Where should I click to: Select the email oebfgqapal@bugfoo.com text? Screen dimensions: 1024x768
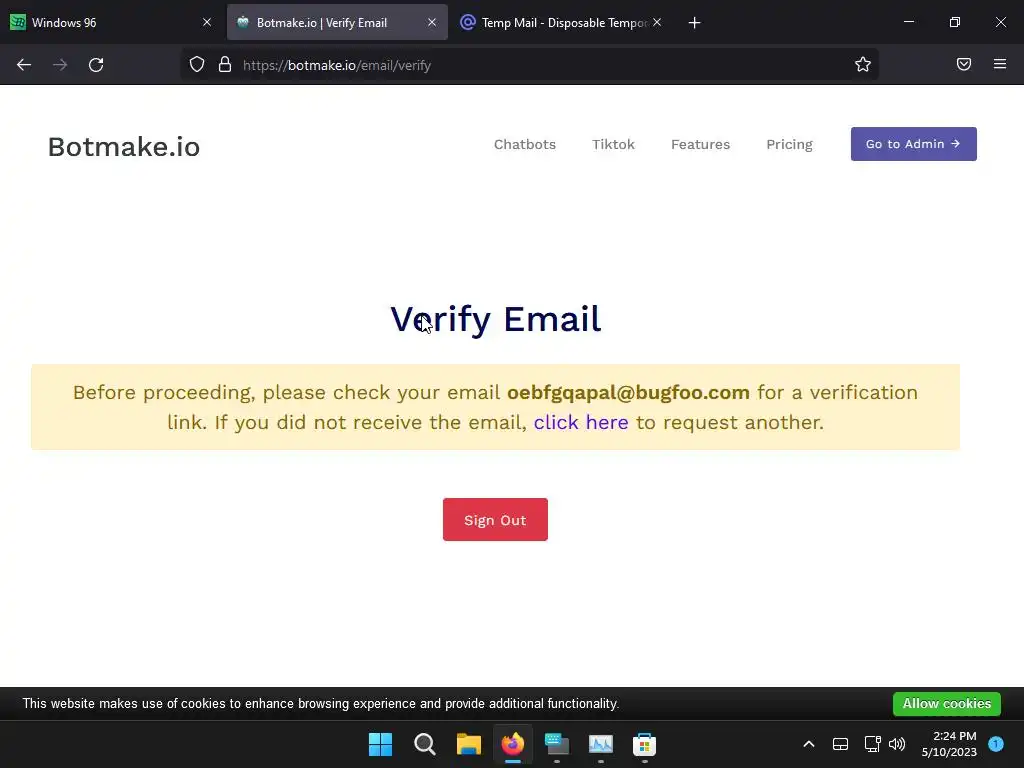628,392
